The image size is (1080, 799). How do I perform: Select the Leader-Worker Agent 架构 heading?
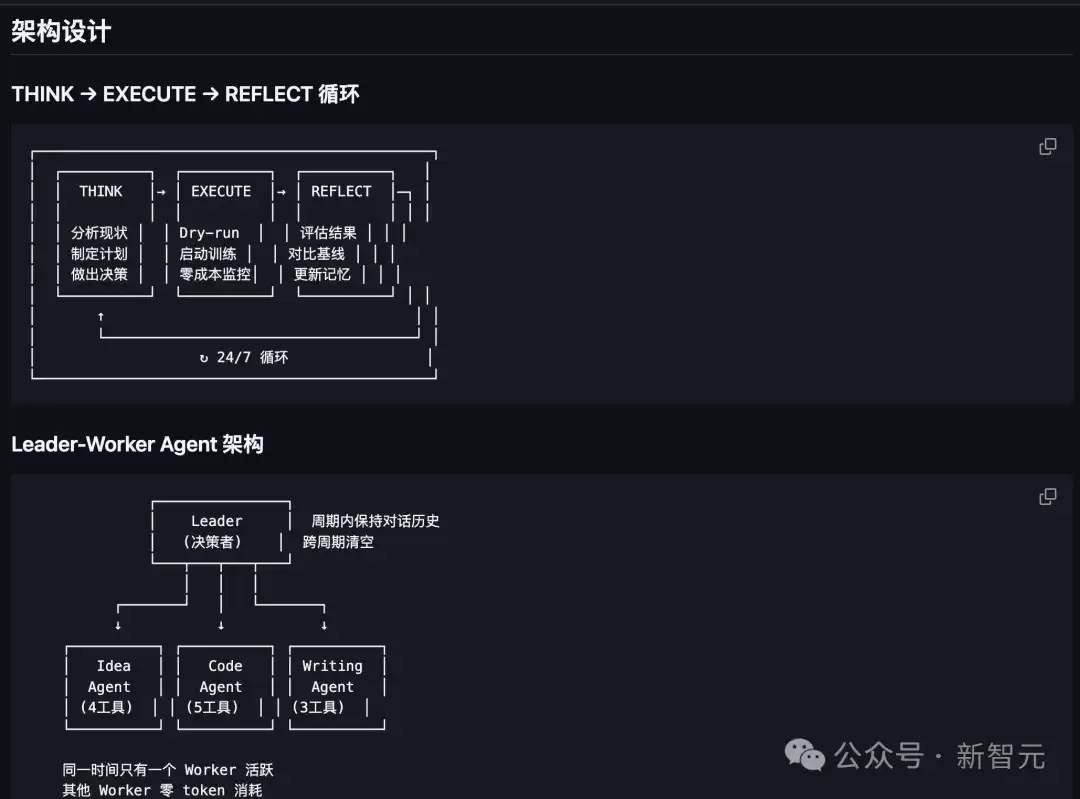[137, 444]
